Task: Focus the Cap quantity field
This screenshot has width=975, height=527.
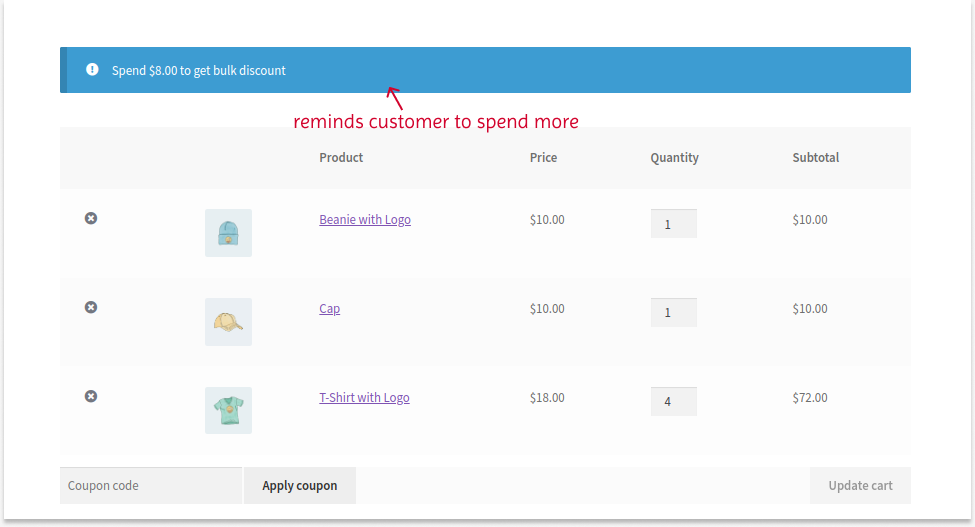Action: pos(673,313)
